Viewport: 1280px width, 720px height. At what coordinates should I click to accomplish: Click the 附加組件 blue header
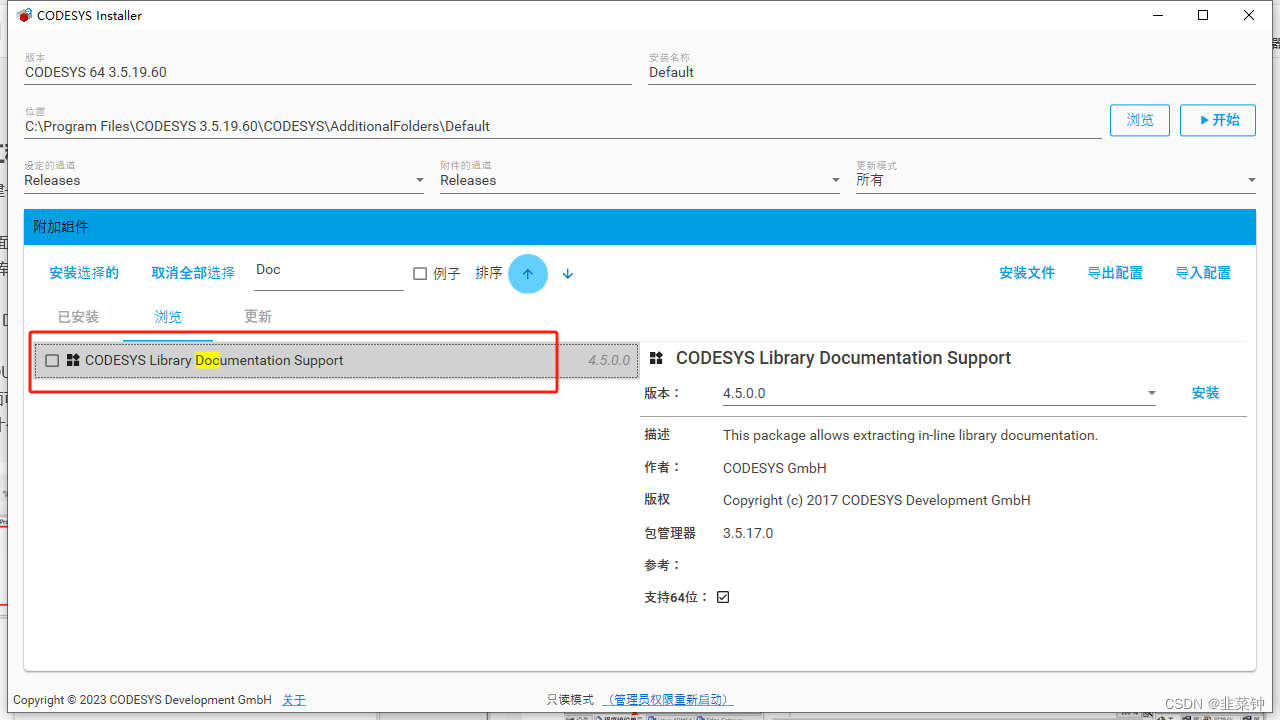pyautogui.click(x=640, y=227)
